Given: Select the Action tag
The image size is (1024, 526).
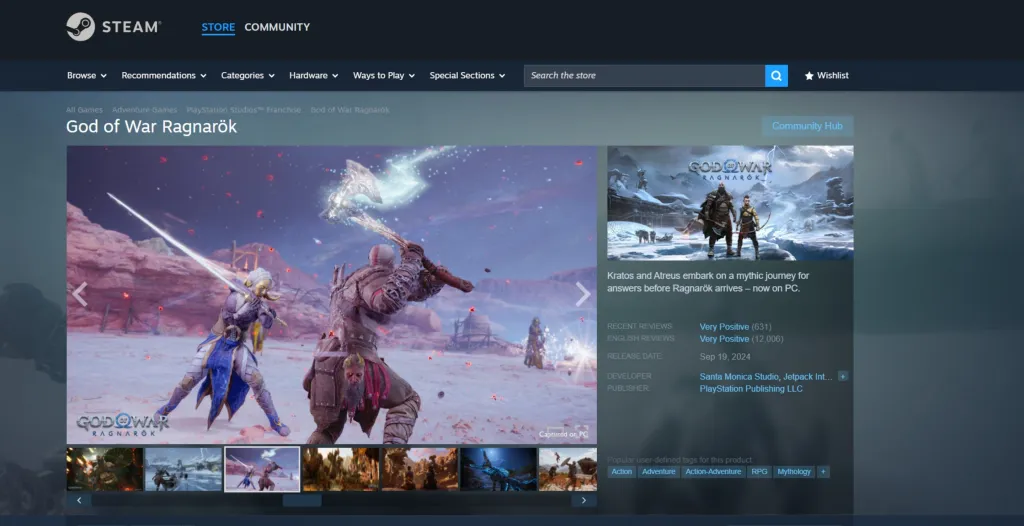Looking at the screenshot, I should coord(622,472).
